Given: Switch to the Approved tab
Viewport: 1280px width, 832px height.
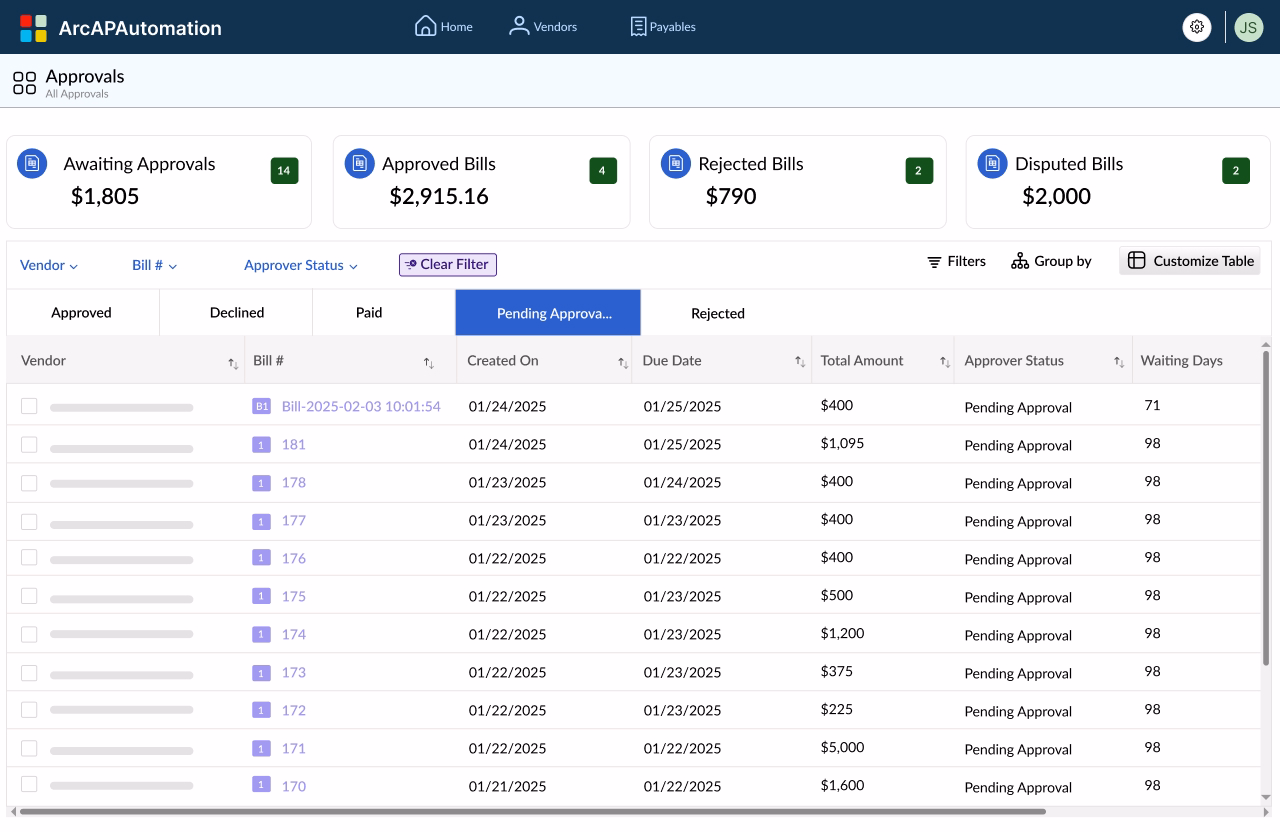Looking at the screenshot, I should click(82, 313).
